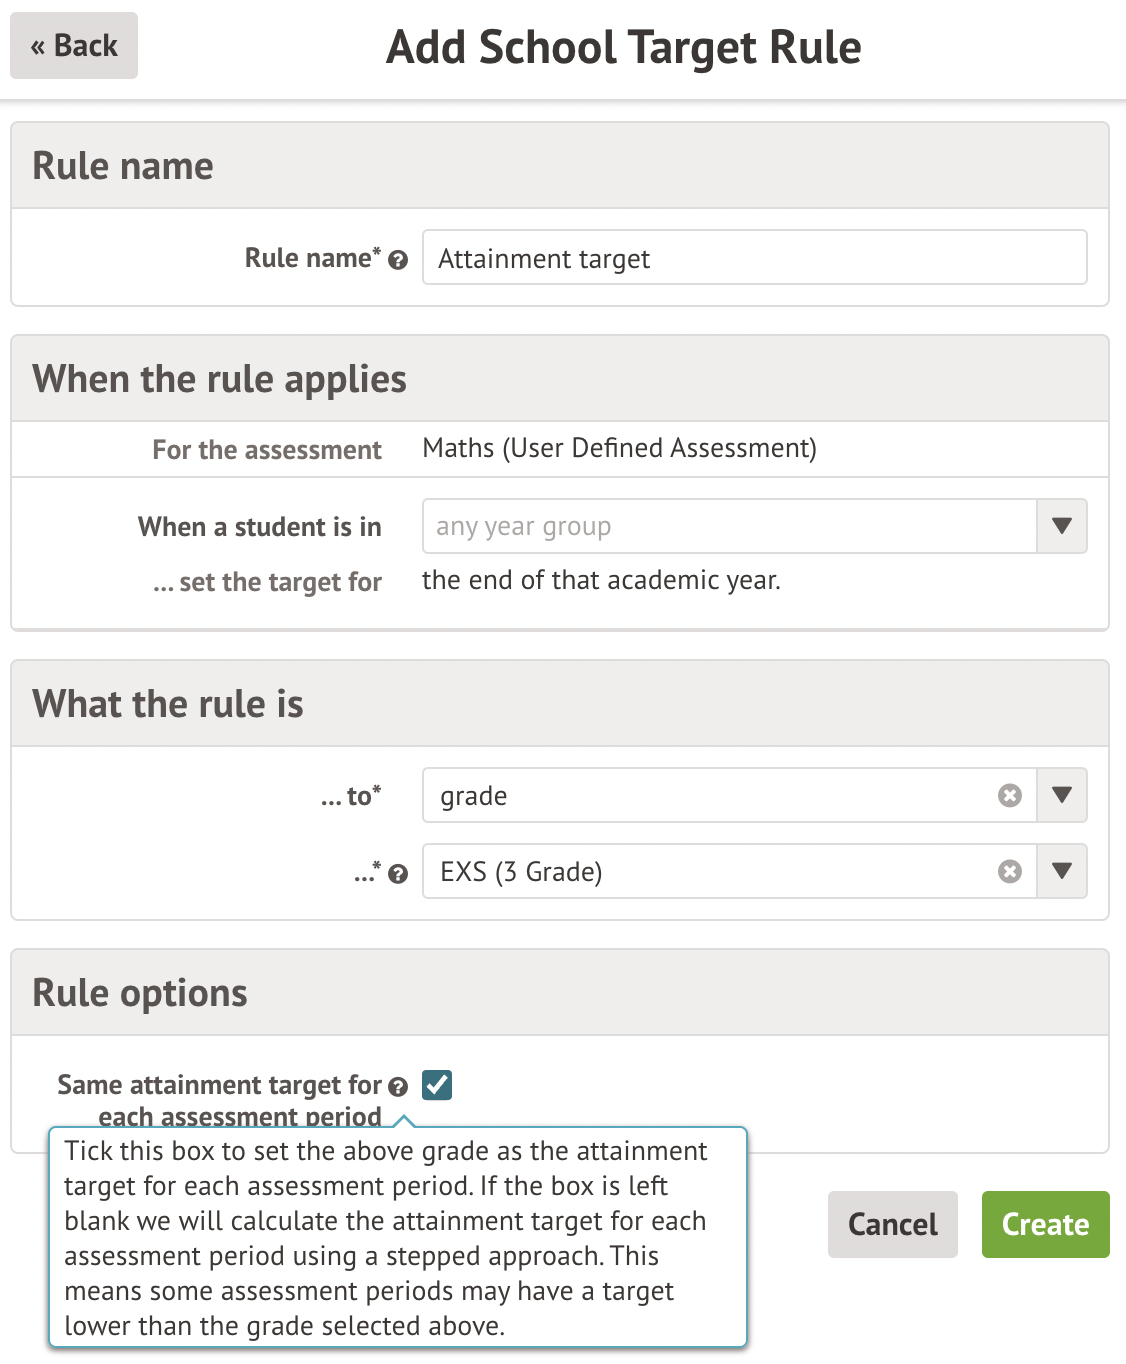Click the help icon left of EXS field
Screen dimensions: 1126x1364
[398, 874]
